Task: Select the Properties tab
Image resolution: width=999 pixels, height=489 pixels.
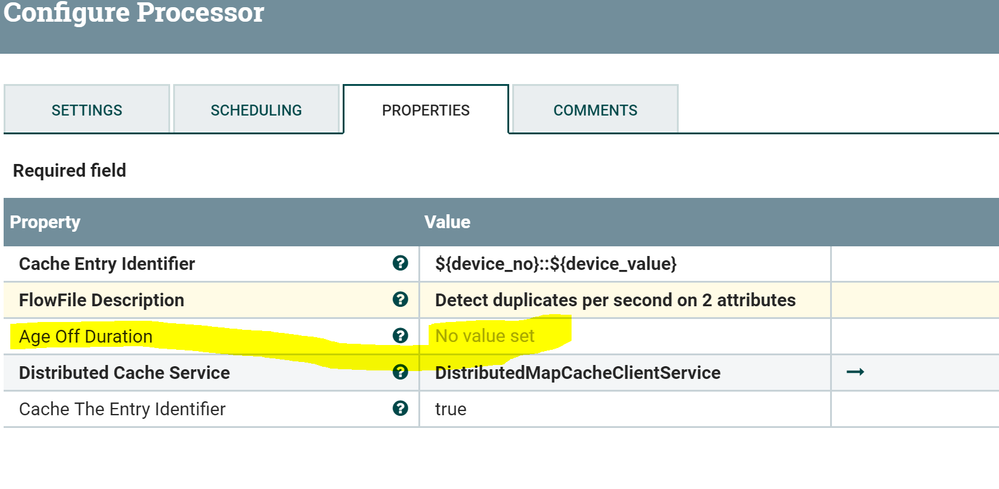Action: coord(426,110)
